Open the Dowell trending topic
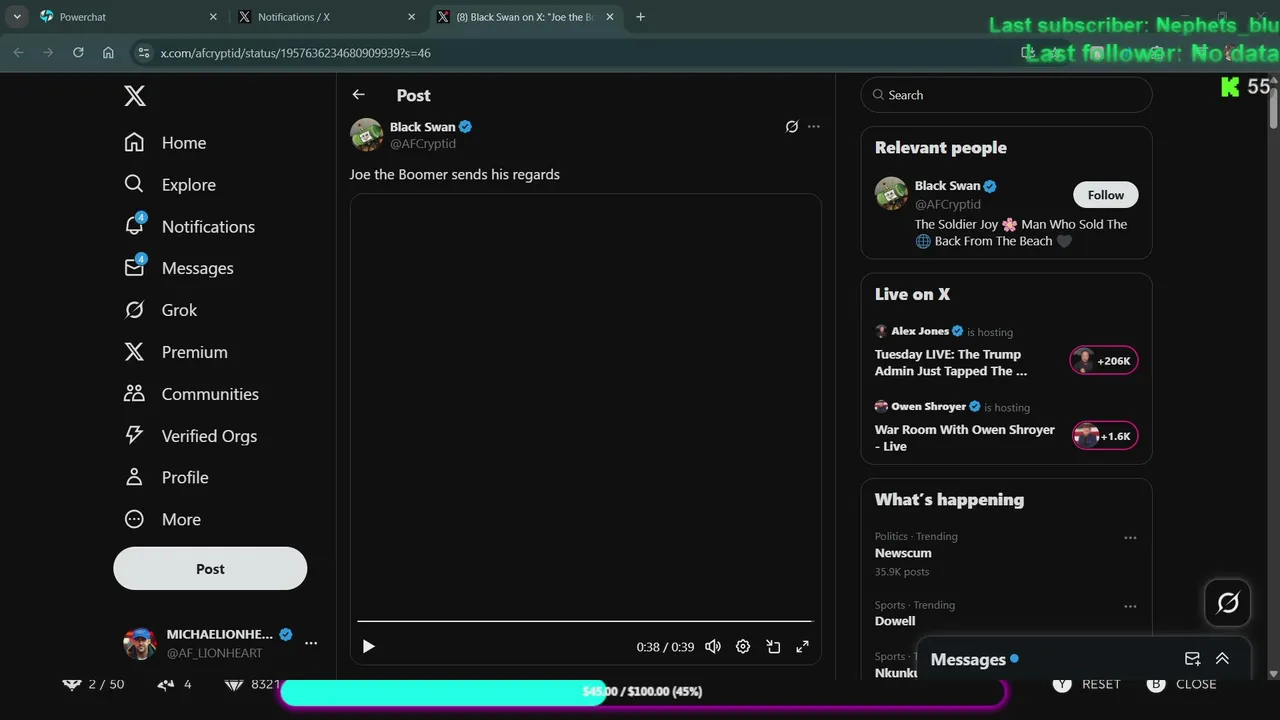This screenshot has height=720, width=1280. [x=895, y=621]
